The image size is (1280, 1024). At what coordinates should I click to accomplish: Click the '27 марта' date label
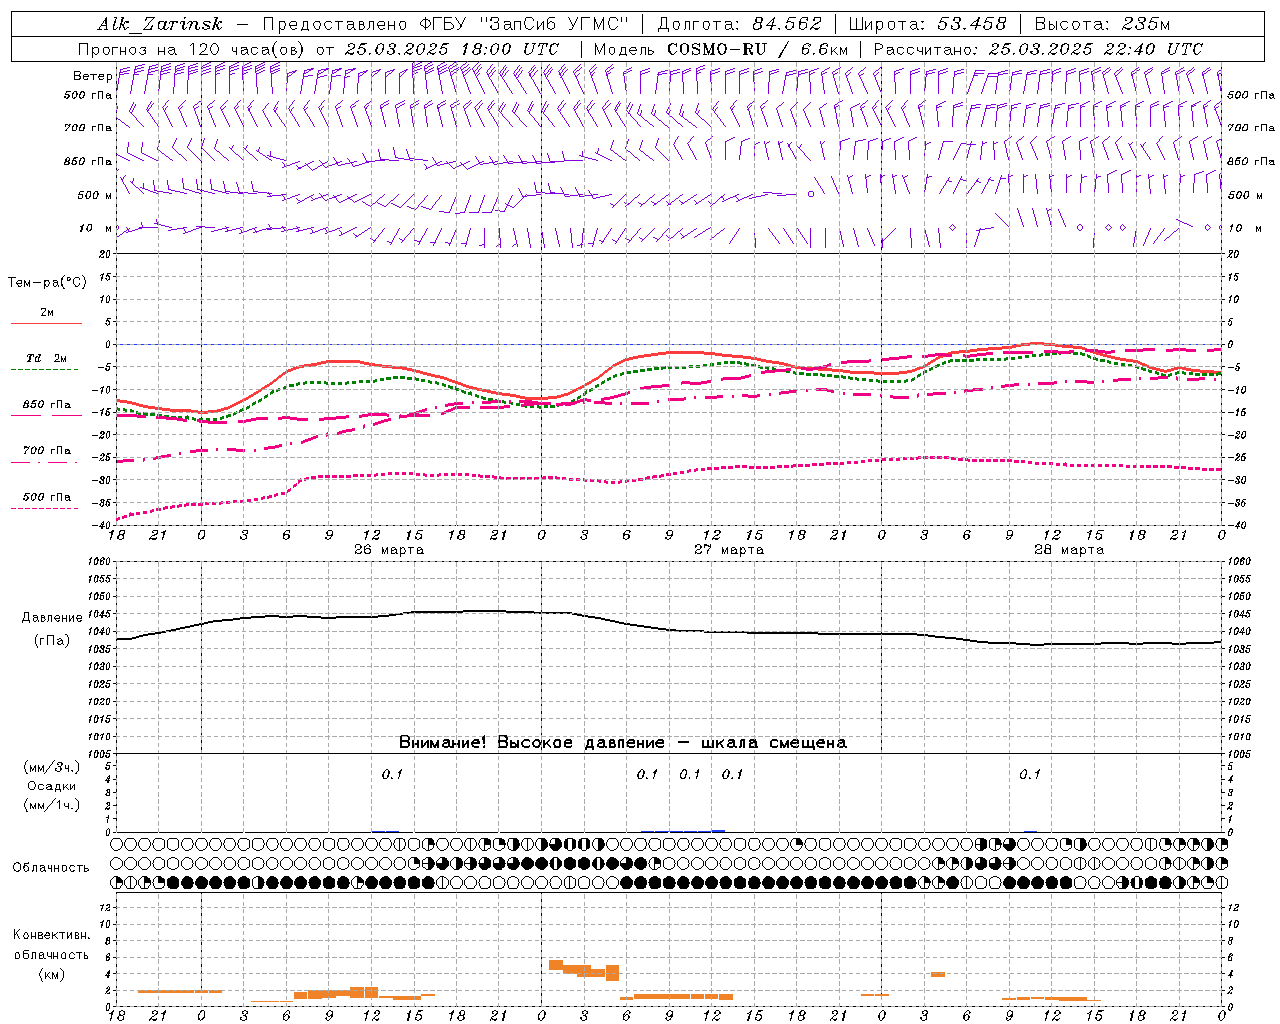[729, 550]
